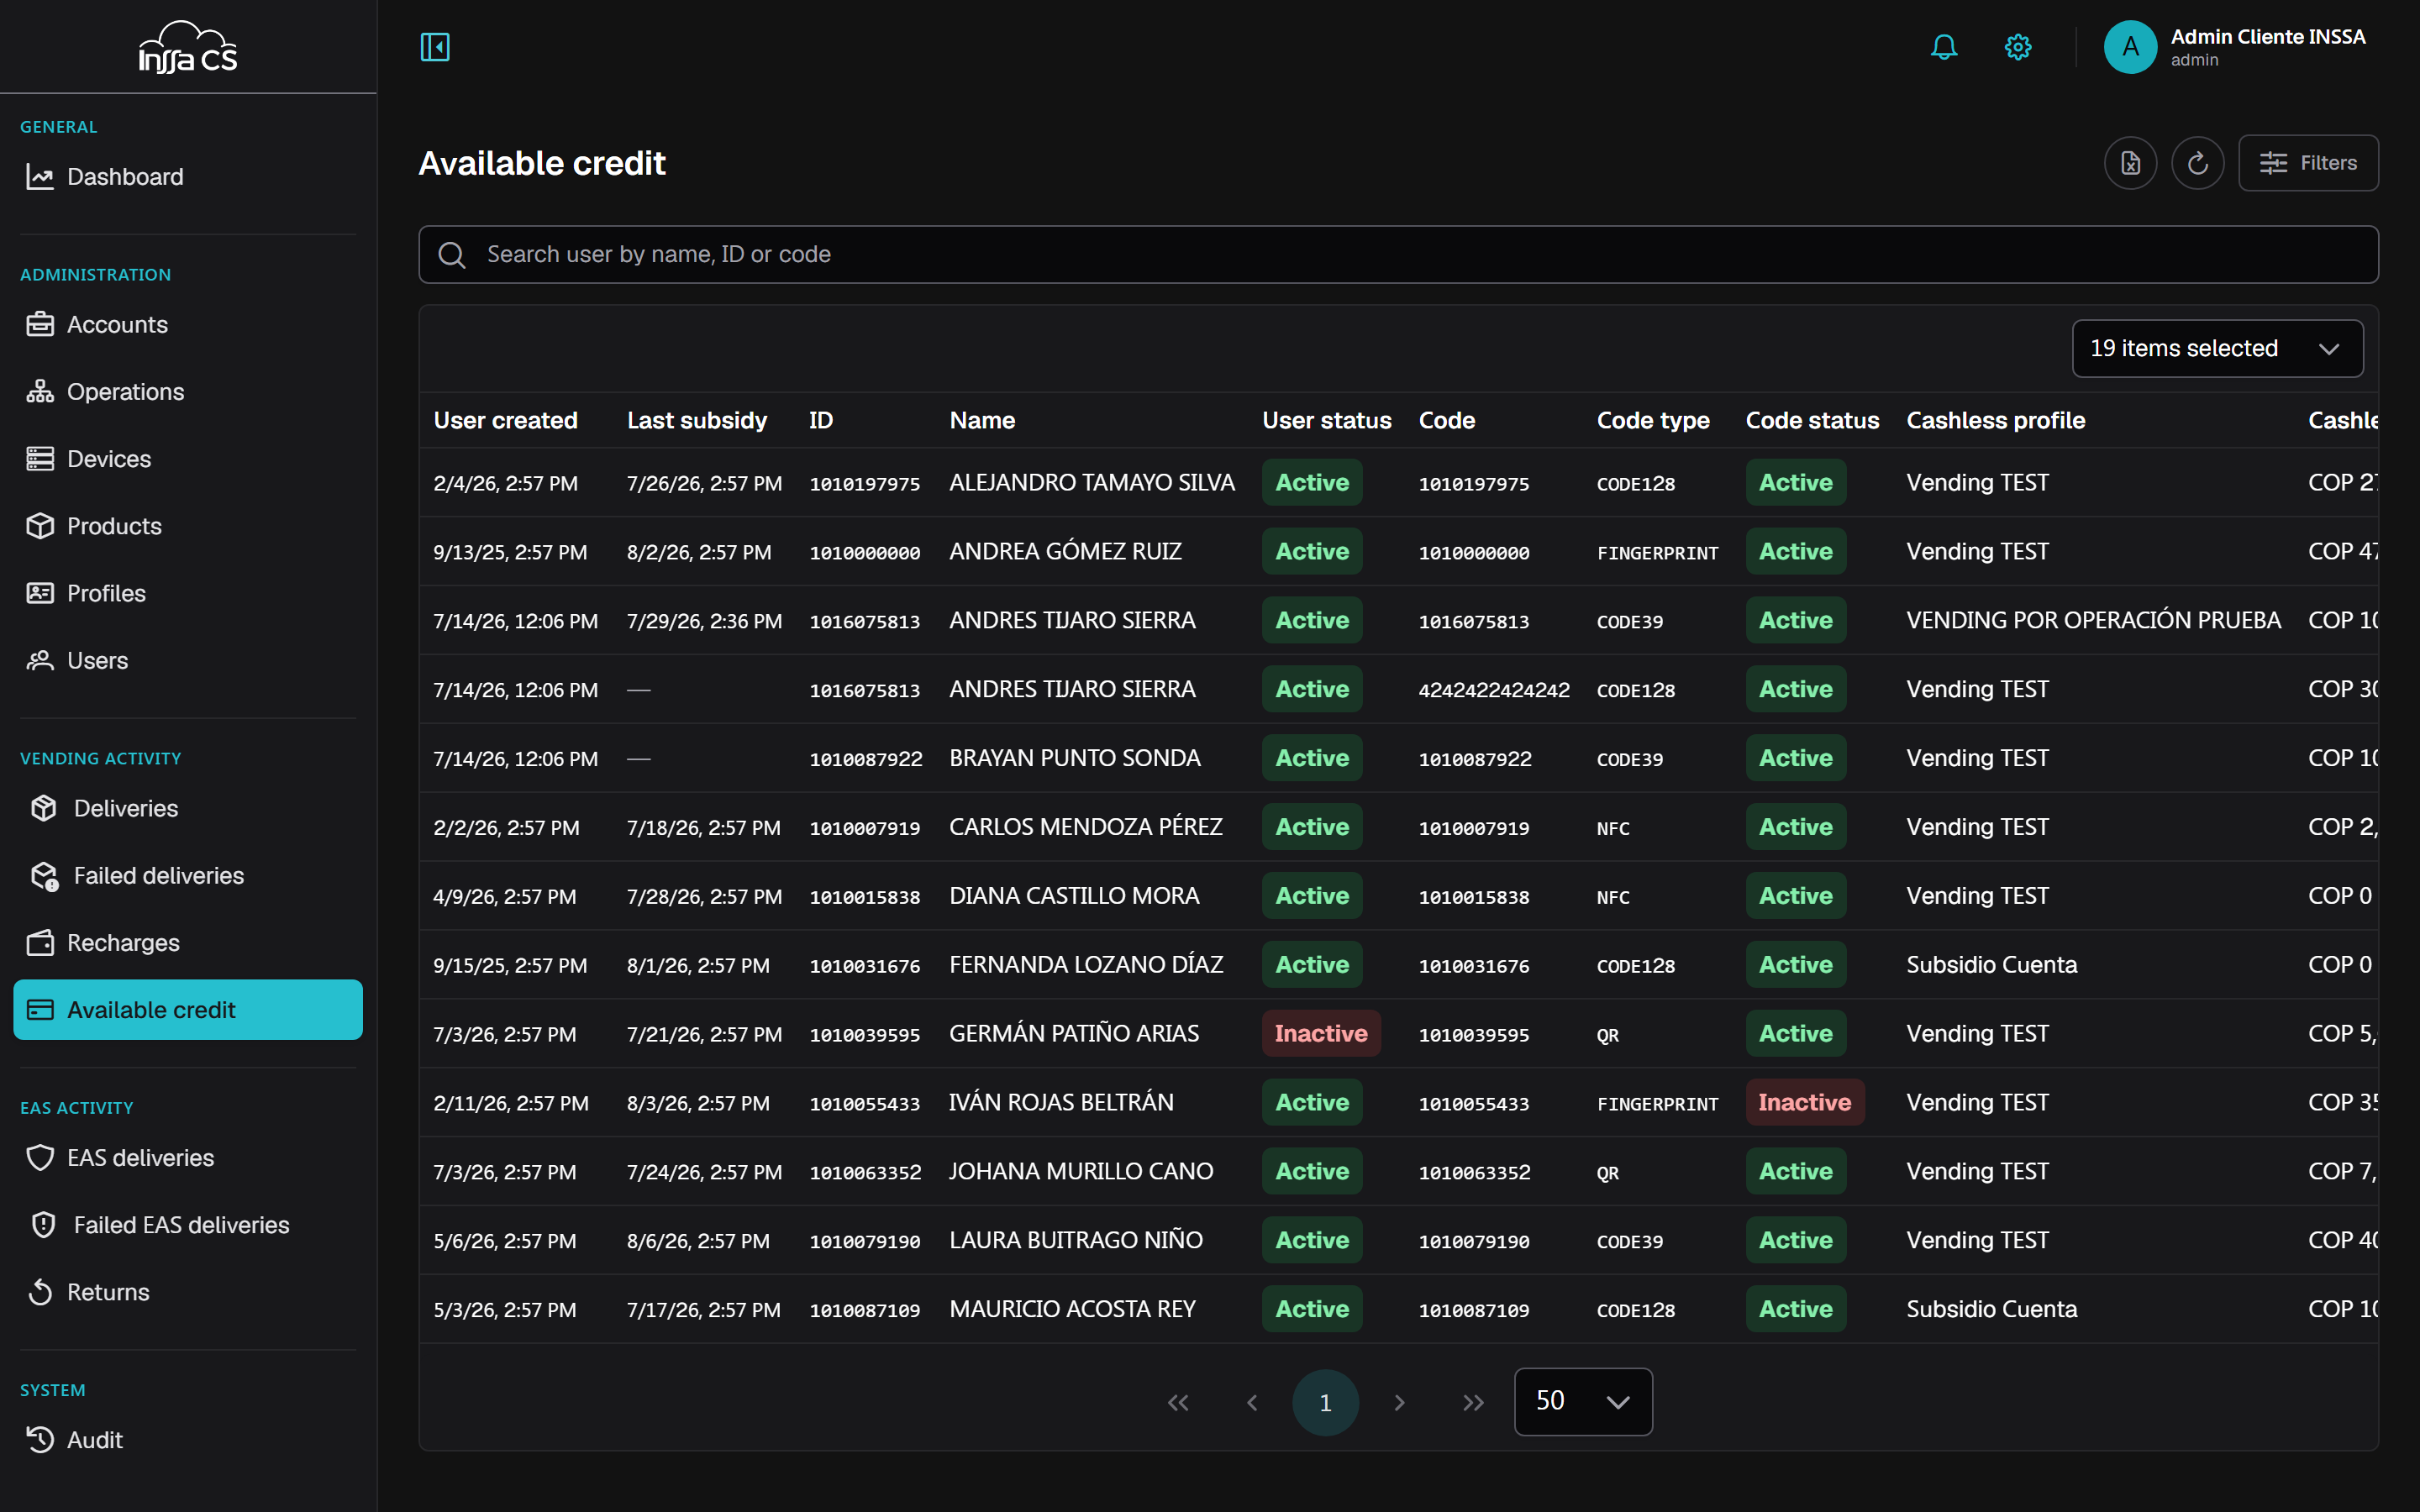Sort by Last subsidy column
Screen dimensions: 2420x1512
696,421
